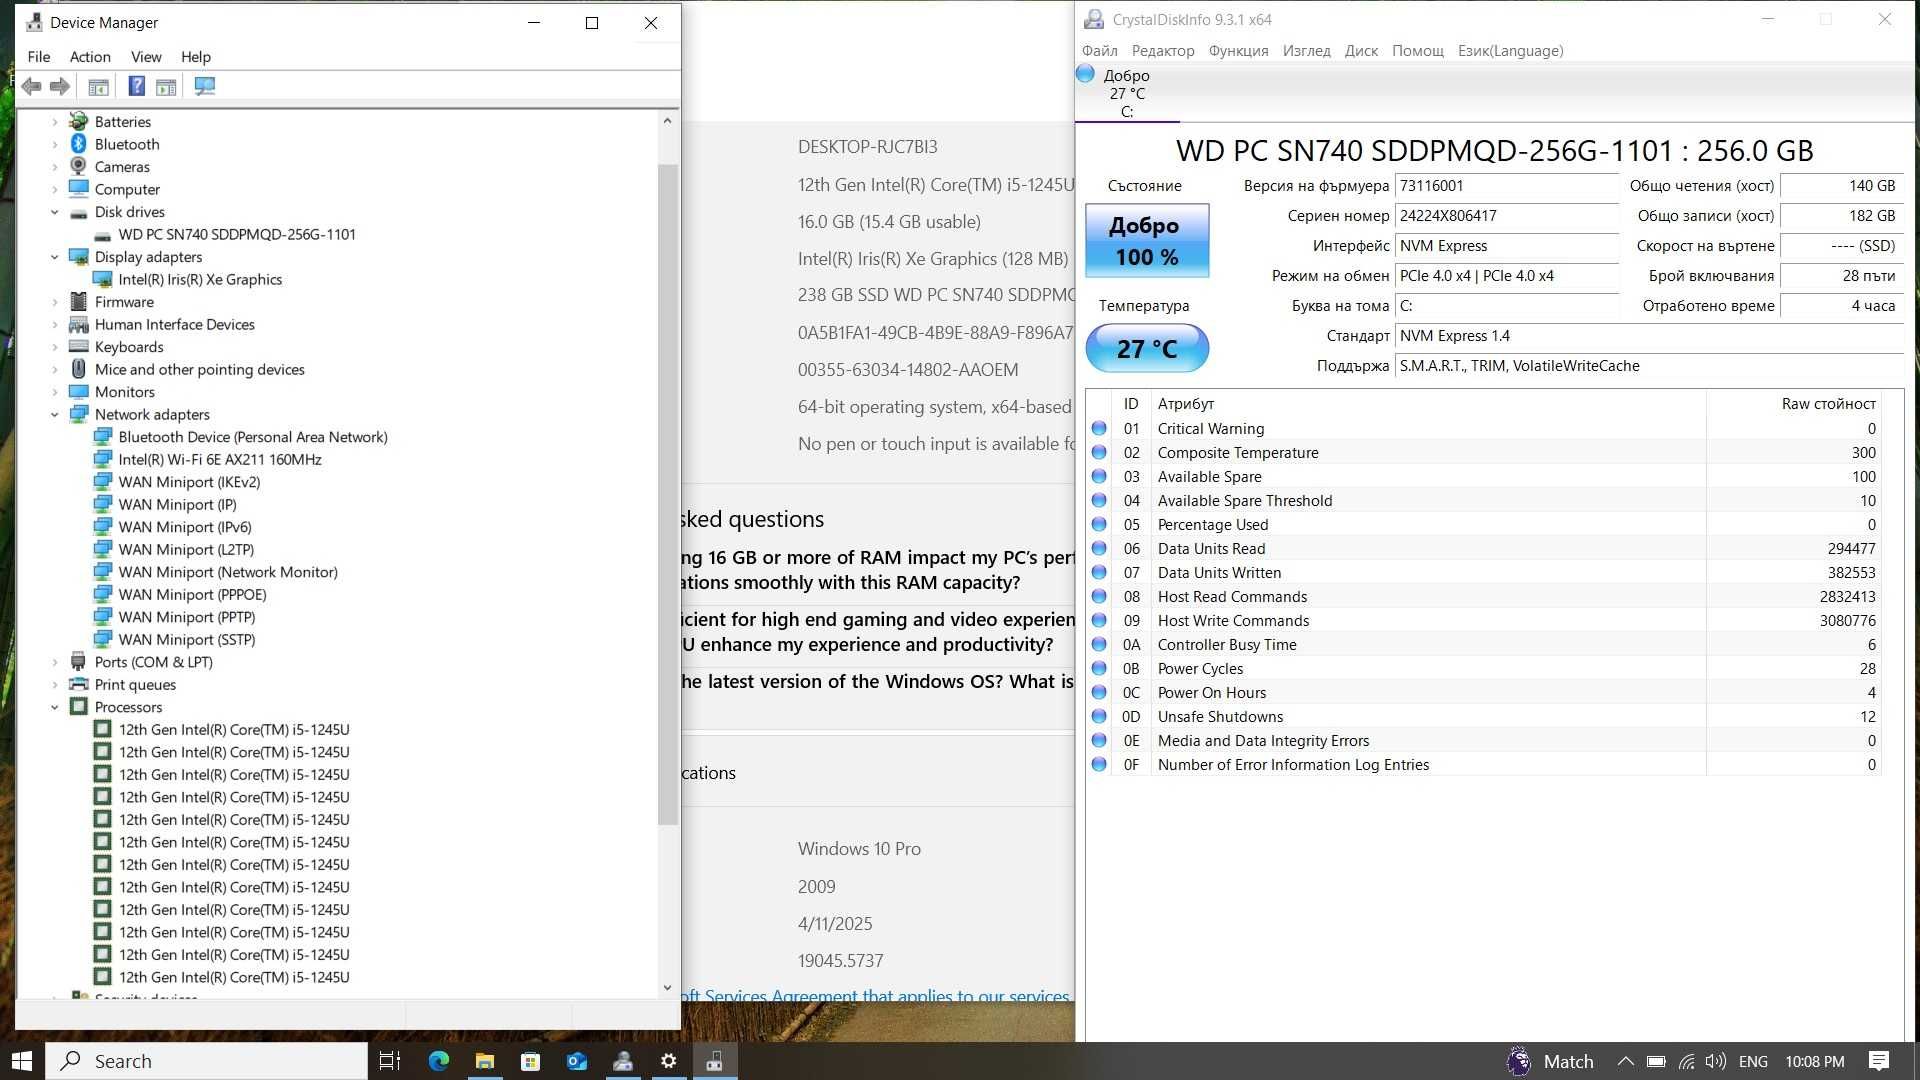Select the Bluetooth device category icon
The image size is (1920, 1080).
click(78, 144)
